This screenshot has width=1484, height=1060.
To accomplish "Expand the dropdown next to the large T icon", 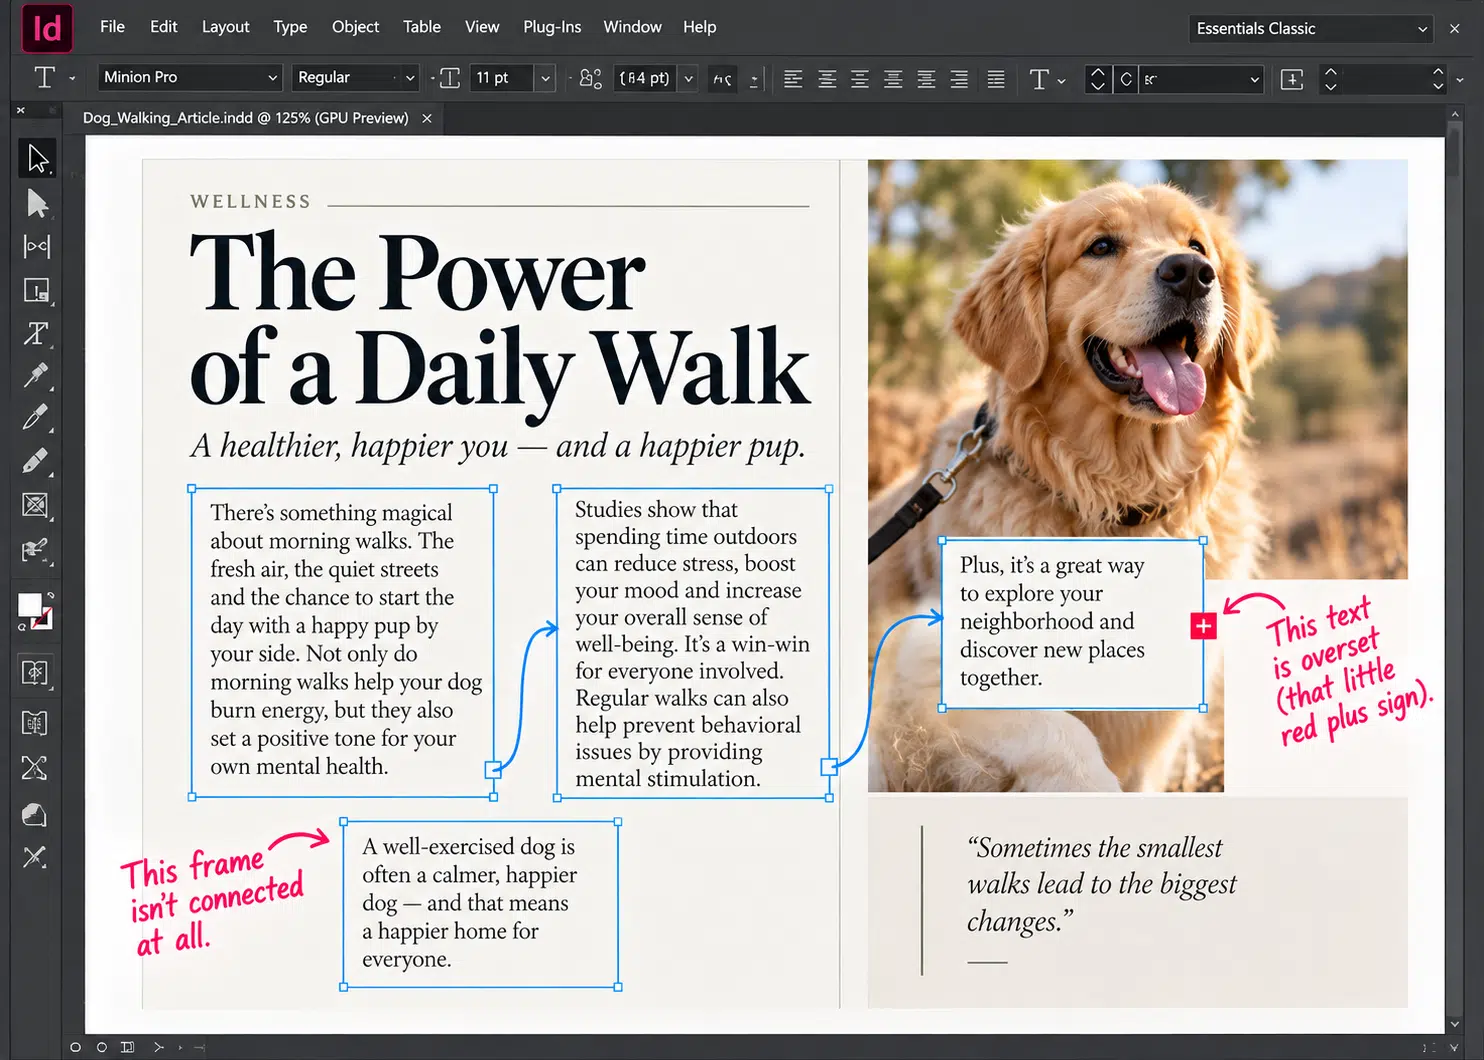I will pyautogui.click(x=1061, y=80).
